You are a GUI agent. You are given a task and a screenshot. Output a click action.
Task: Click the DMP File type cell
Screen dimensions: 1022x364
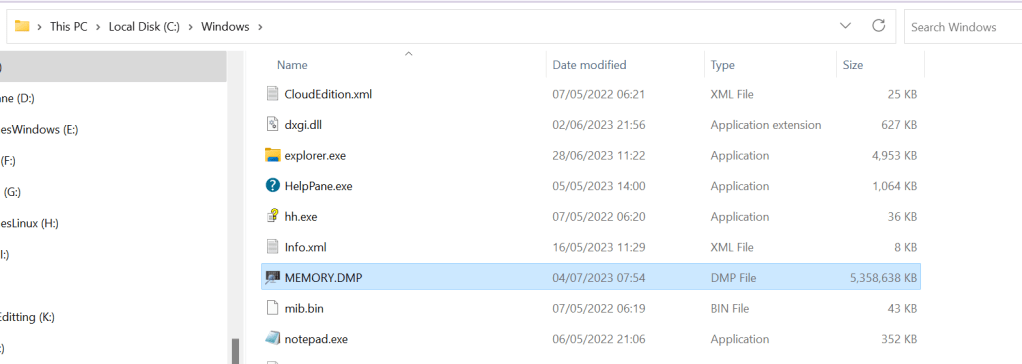tap(733, 278)
